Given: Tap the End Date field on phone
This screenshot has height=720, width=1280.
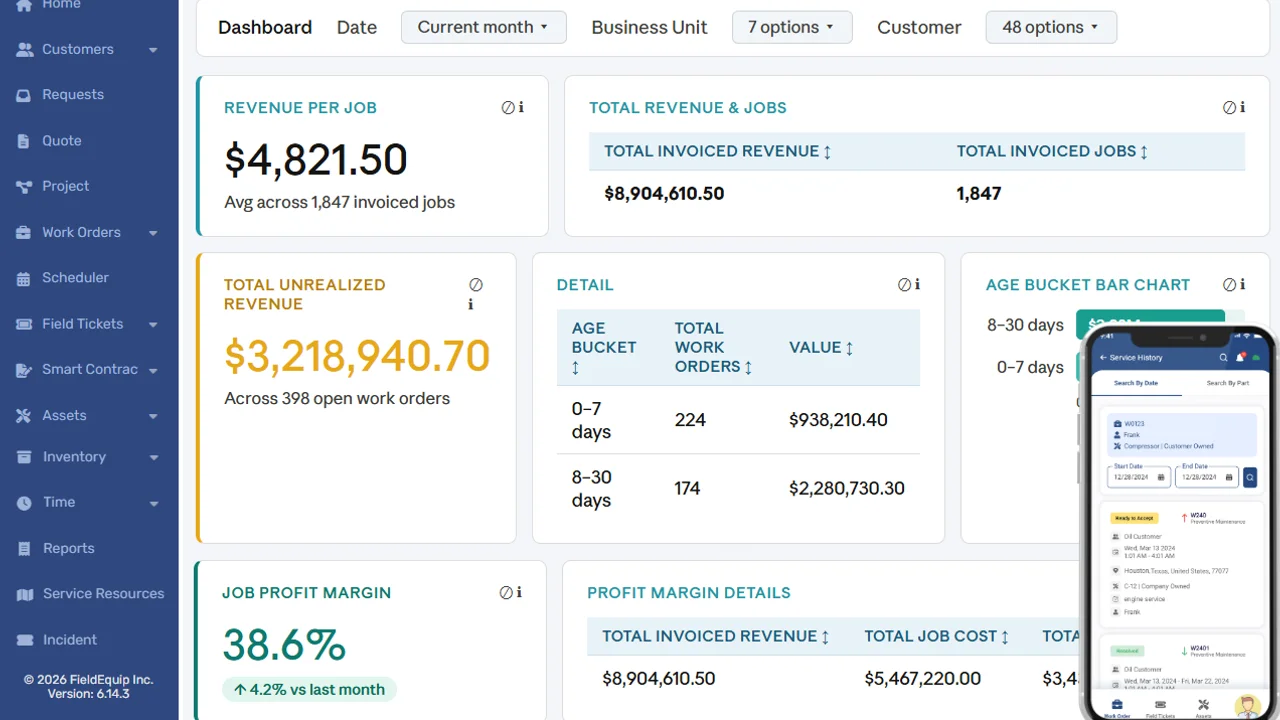Looking at the screenshot, I should (1207, 477).
